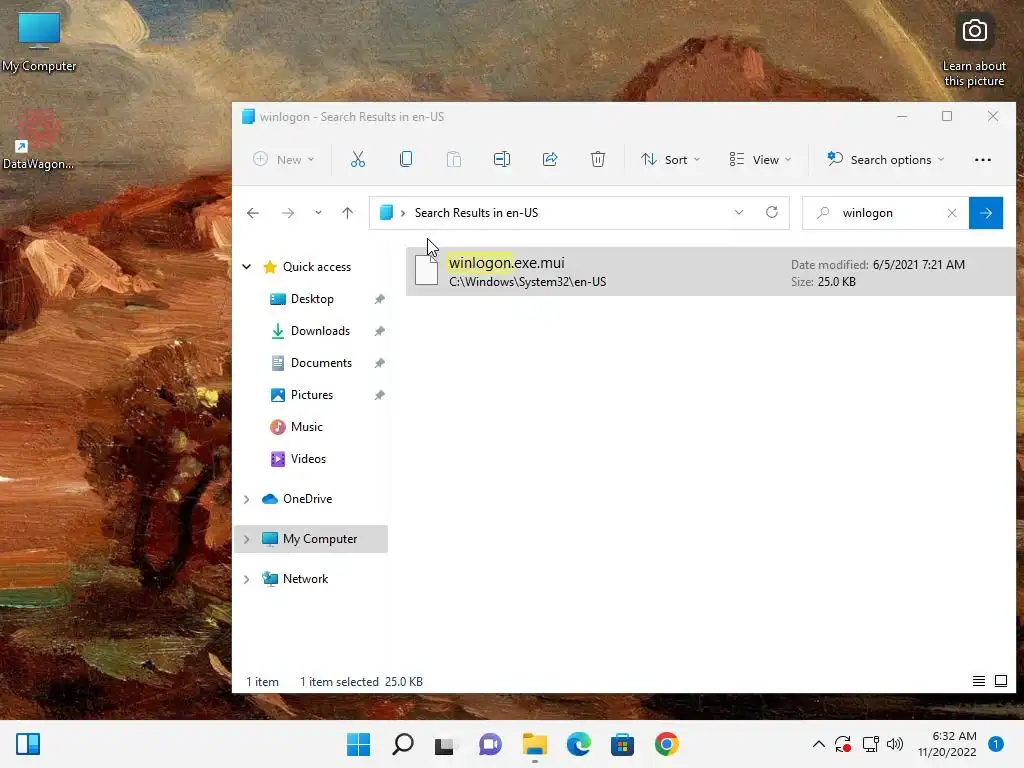Clear the winlogon search text
The width and height of the screenshot is (1024, 768).
click(x=952, y=213)
